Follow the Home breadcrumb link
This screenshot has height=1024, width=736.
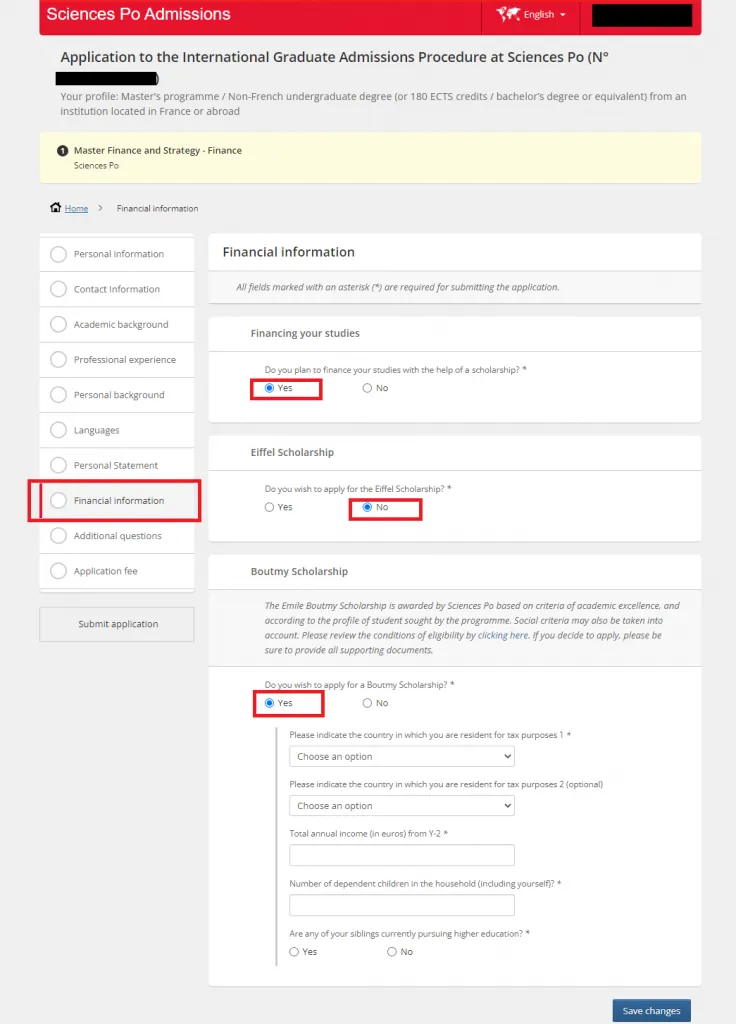pyautogui.click(x=76, y=208)
